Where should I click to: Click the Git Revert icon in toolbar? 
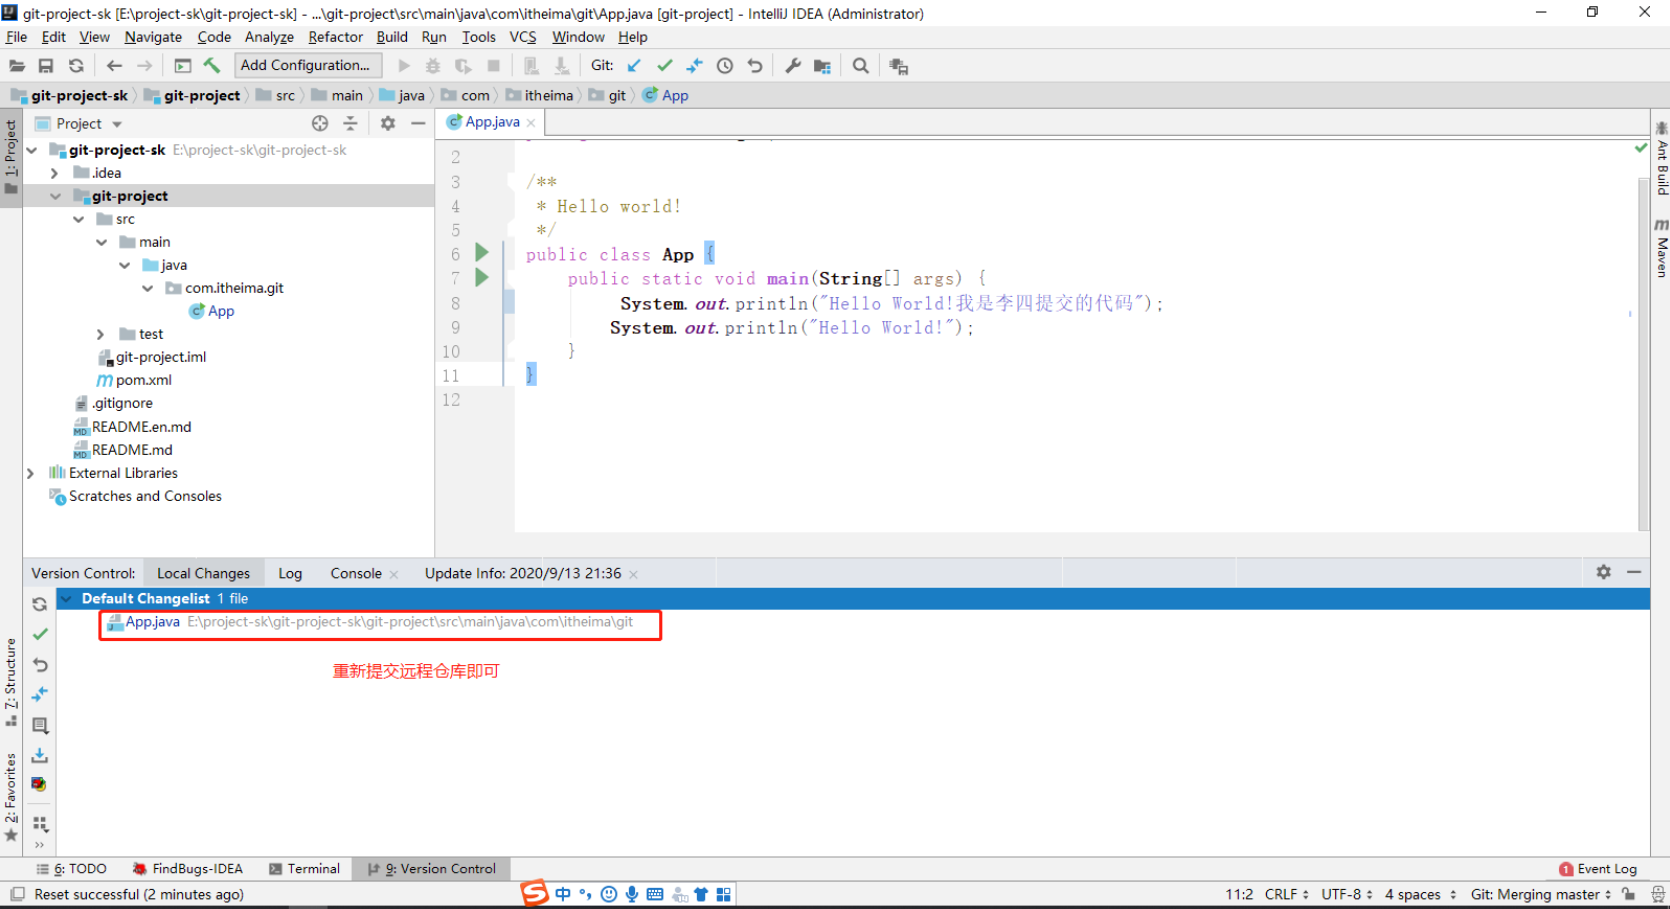click(755, 66)
